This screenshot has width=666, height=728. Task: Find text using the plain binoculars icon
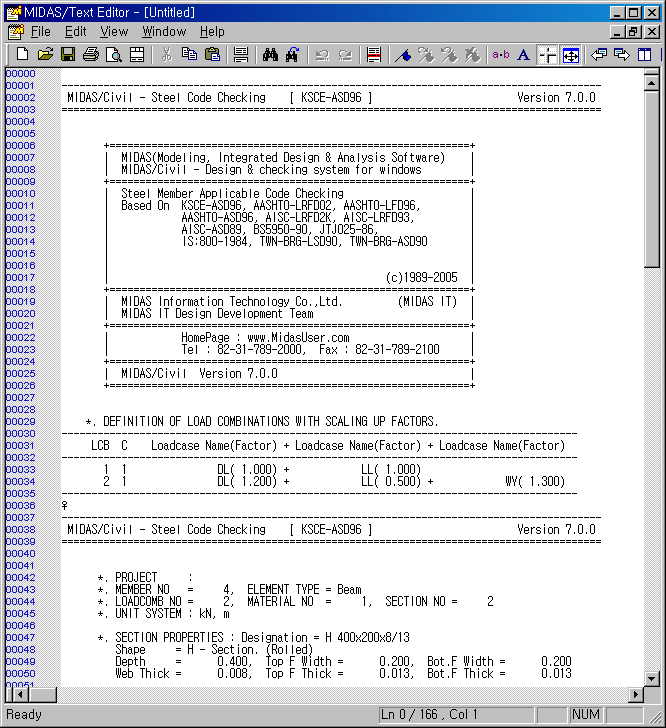pyautogui.click(x=270, y=55)
